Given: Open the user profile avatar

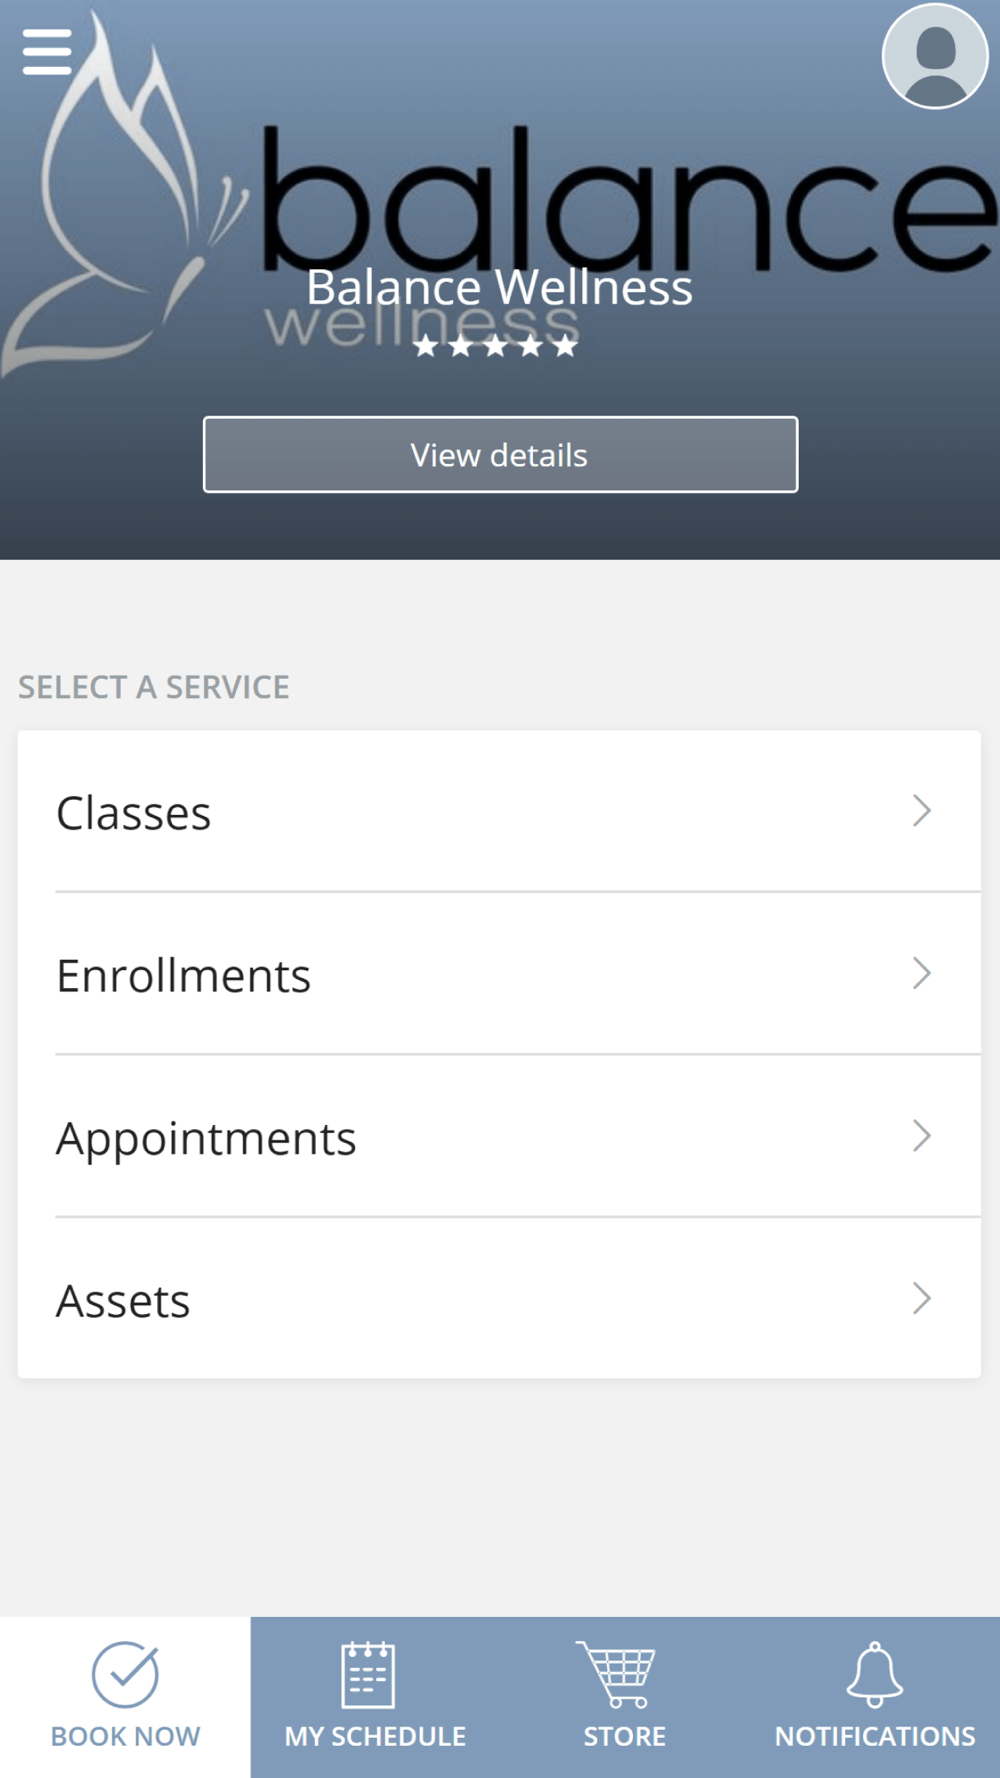Looking at the screenshot, I should 935,55.
